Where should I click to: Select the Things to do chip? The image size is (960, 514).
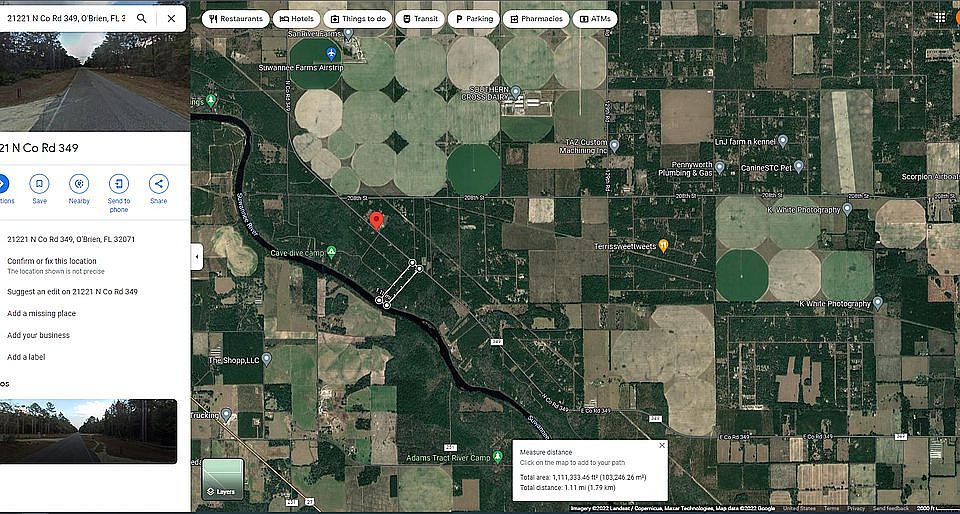tap(357, 19)
